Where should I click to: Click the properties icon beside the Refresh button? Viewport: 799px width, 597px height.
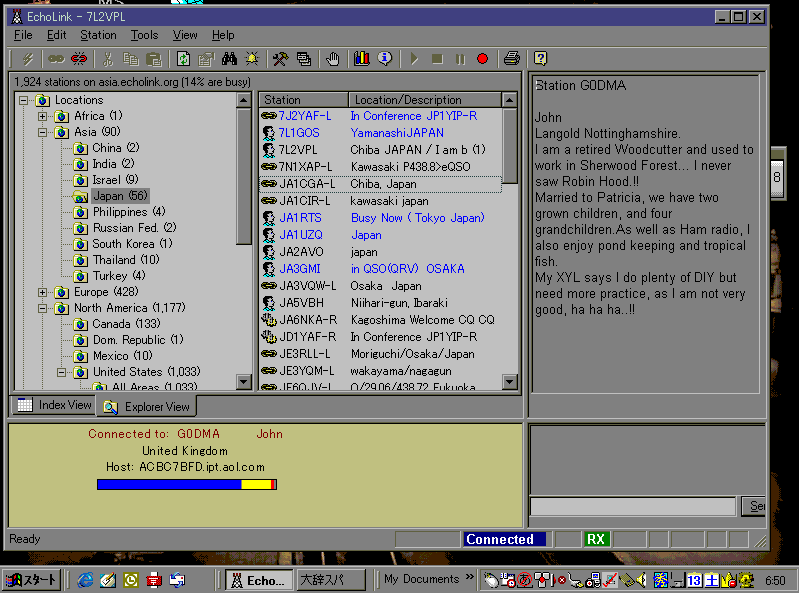point(206,59)
